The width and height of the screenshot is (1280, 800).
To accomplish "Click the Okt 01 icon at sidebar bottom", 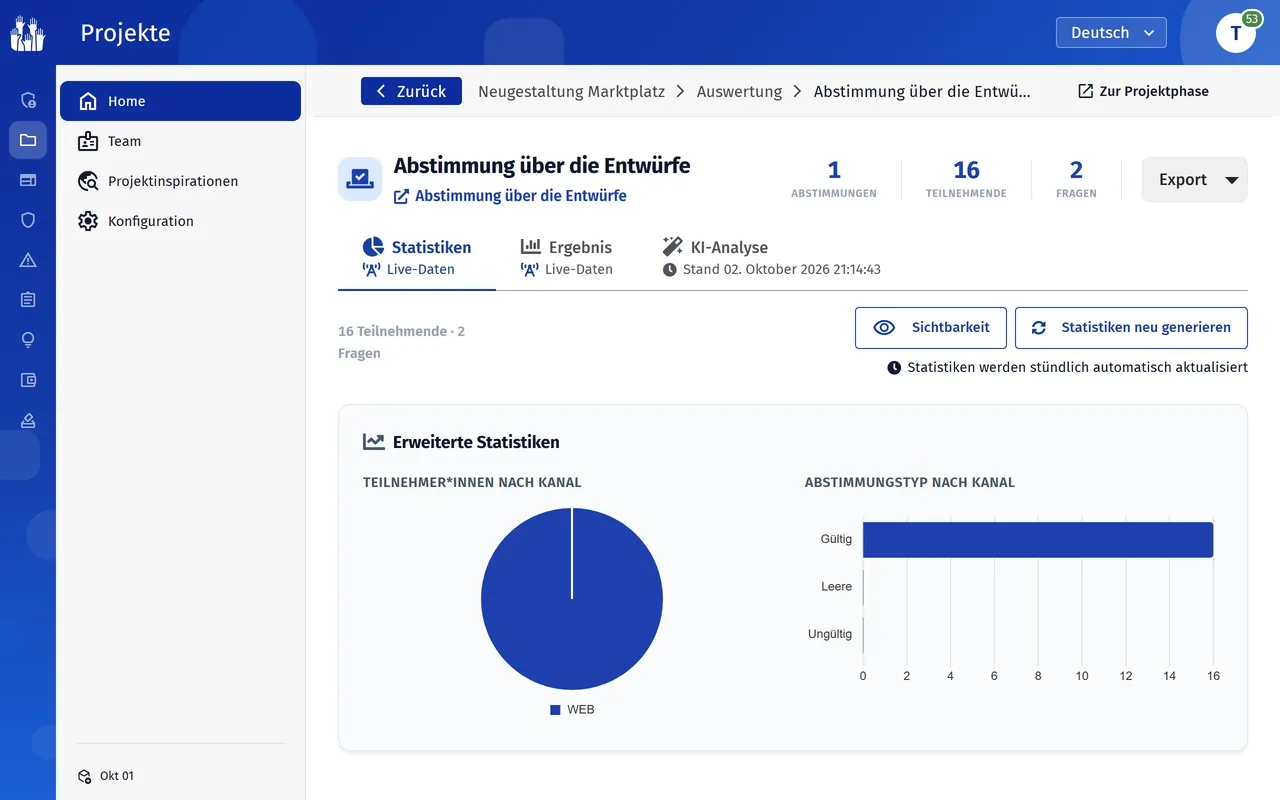I will pyautogui.click(x=85, y=776).
